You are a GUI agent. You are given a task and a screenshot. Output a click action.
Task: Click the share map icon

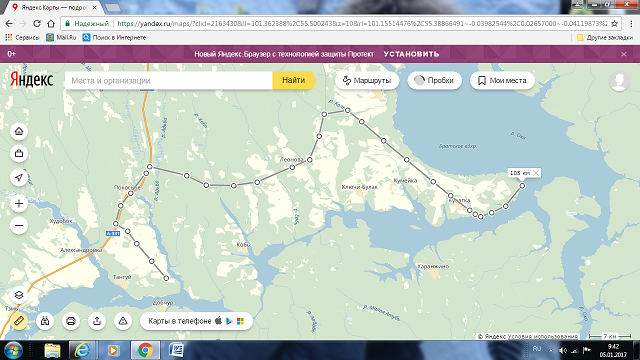click(97, 321)
